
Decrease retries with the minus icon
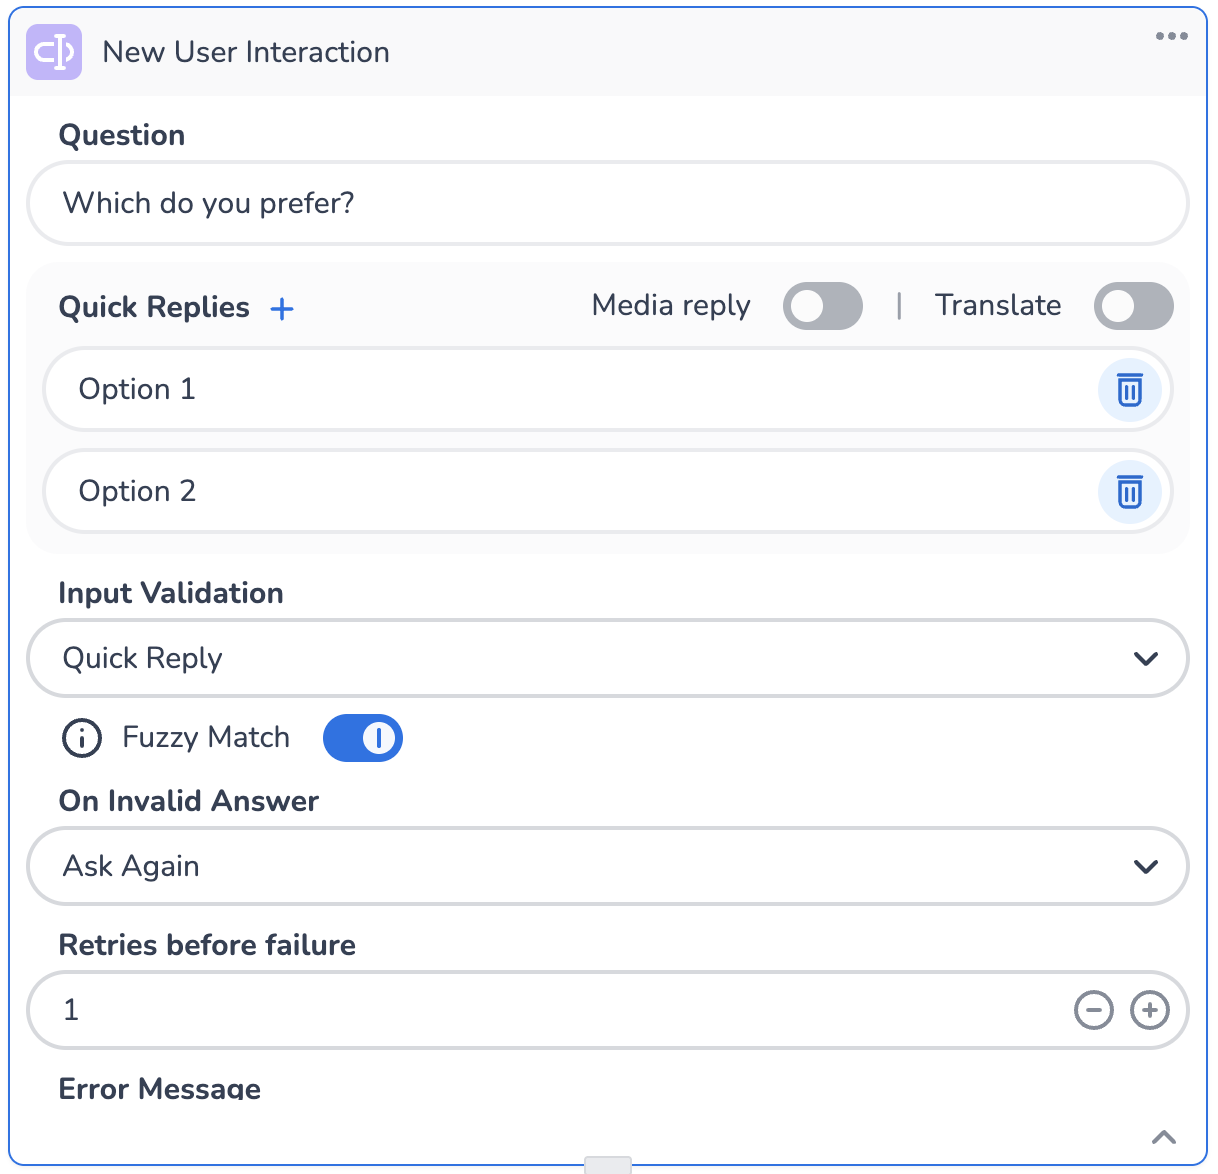(x=1093, y=1010)
